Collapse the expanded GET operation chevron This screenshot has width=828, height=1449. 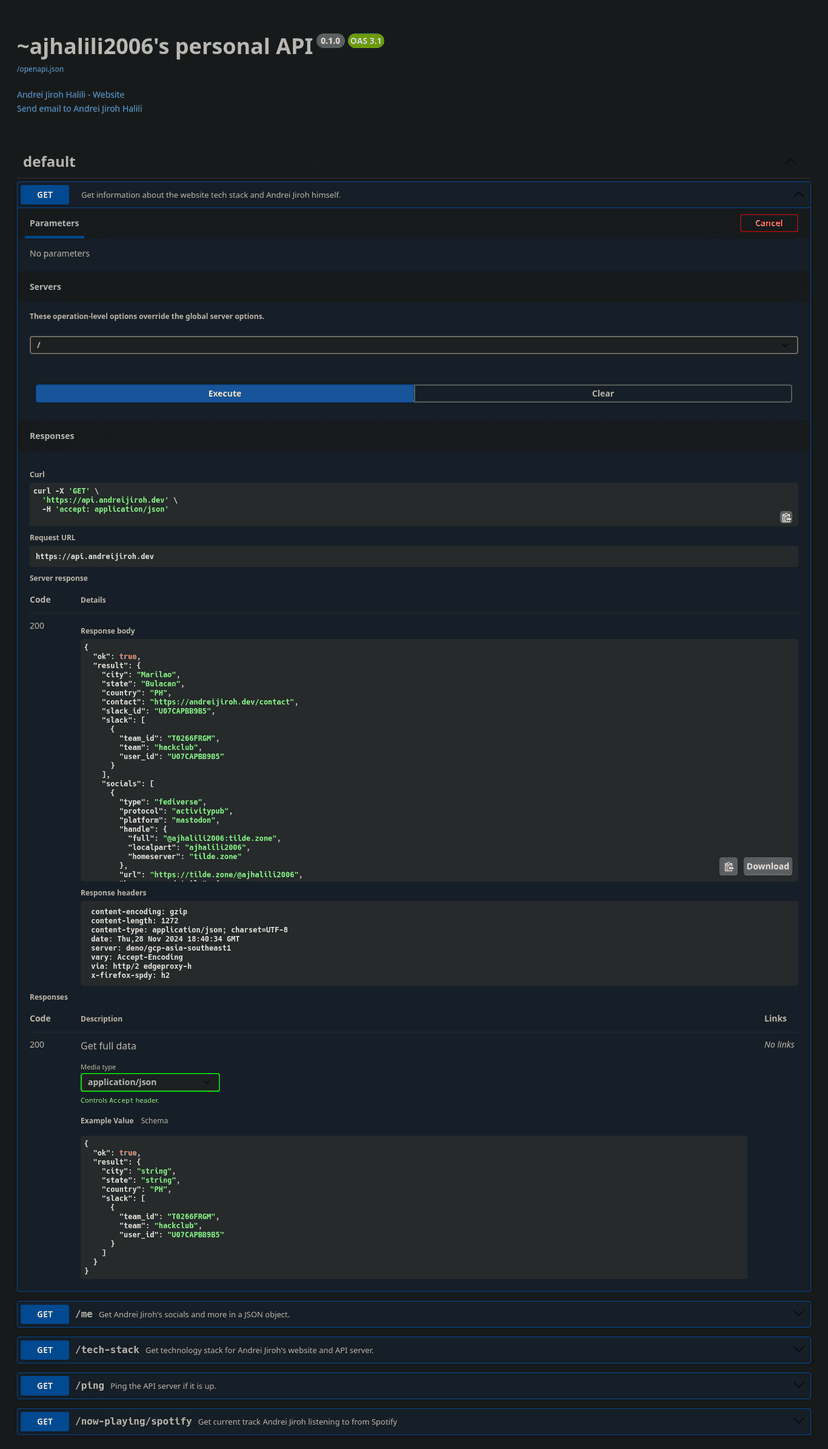[x=798, y=195]
